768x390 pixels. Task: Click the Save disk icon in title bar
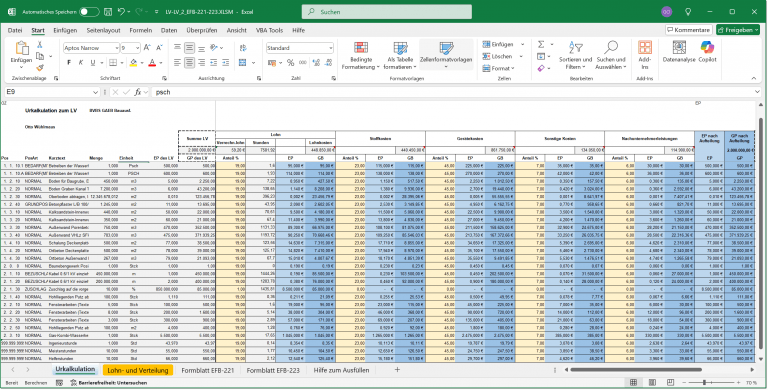pyautogui.click(x=107, y=11)
